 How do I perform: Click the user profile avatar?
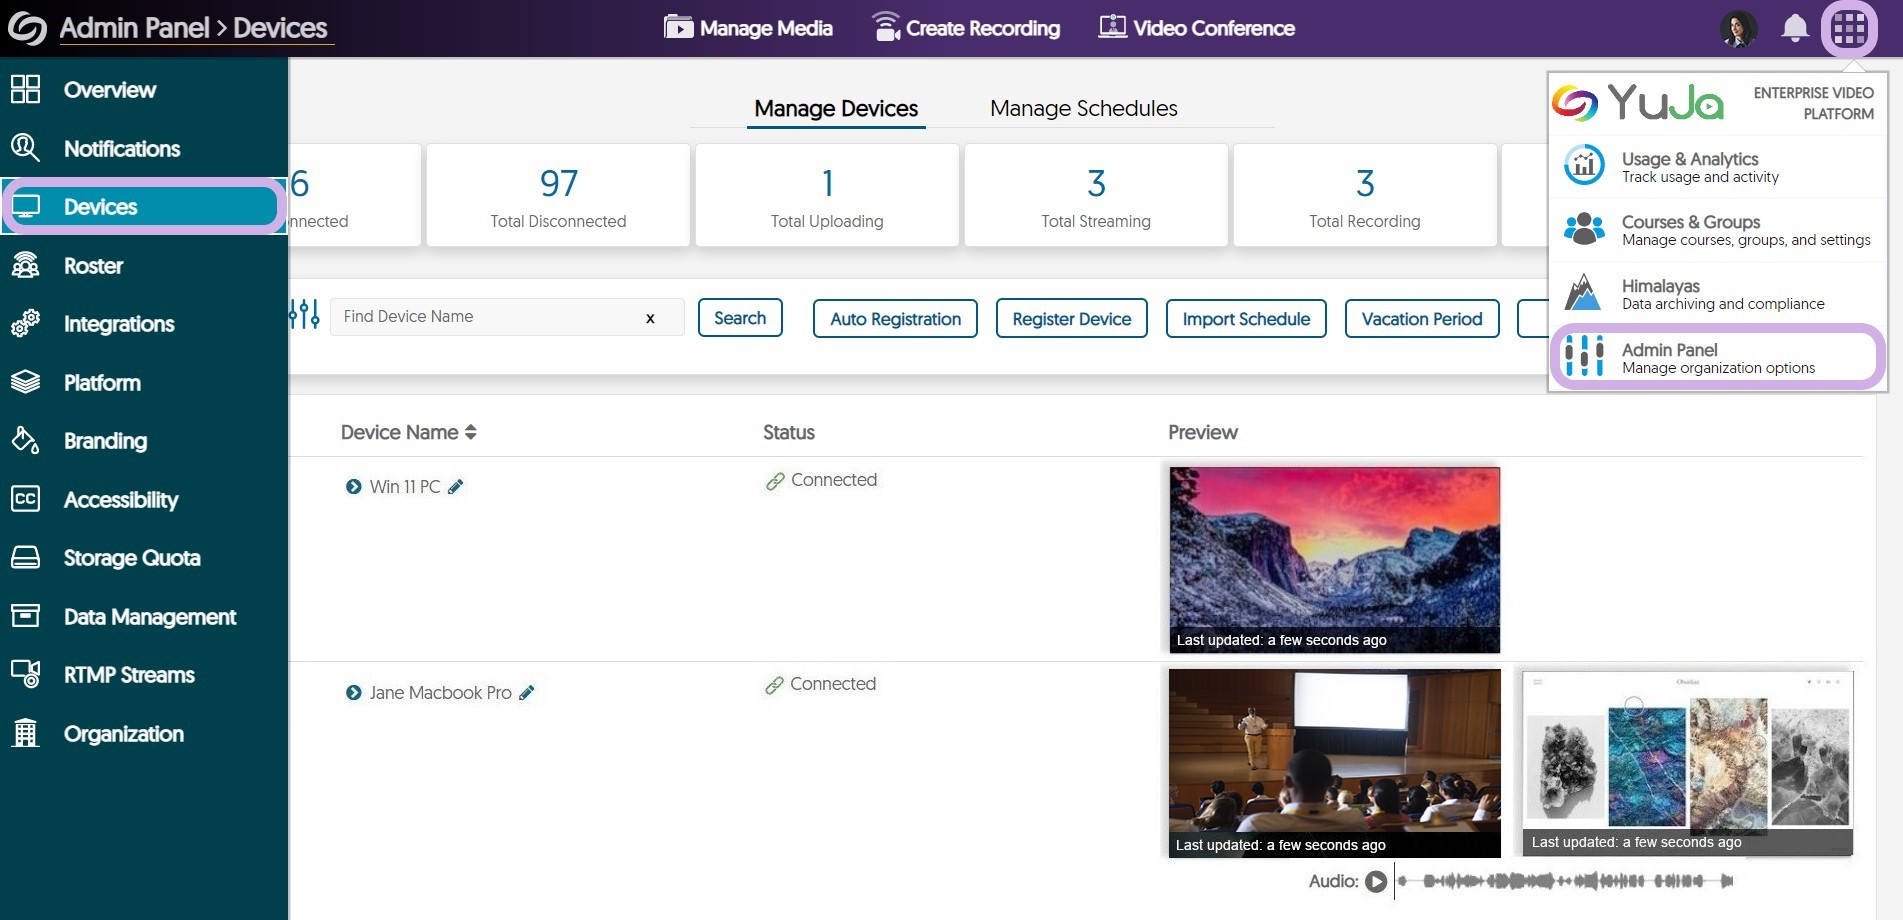click(1738, 28)
